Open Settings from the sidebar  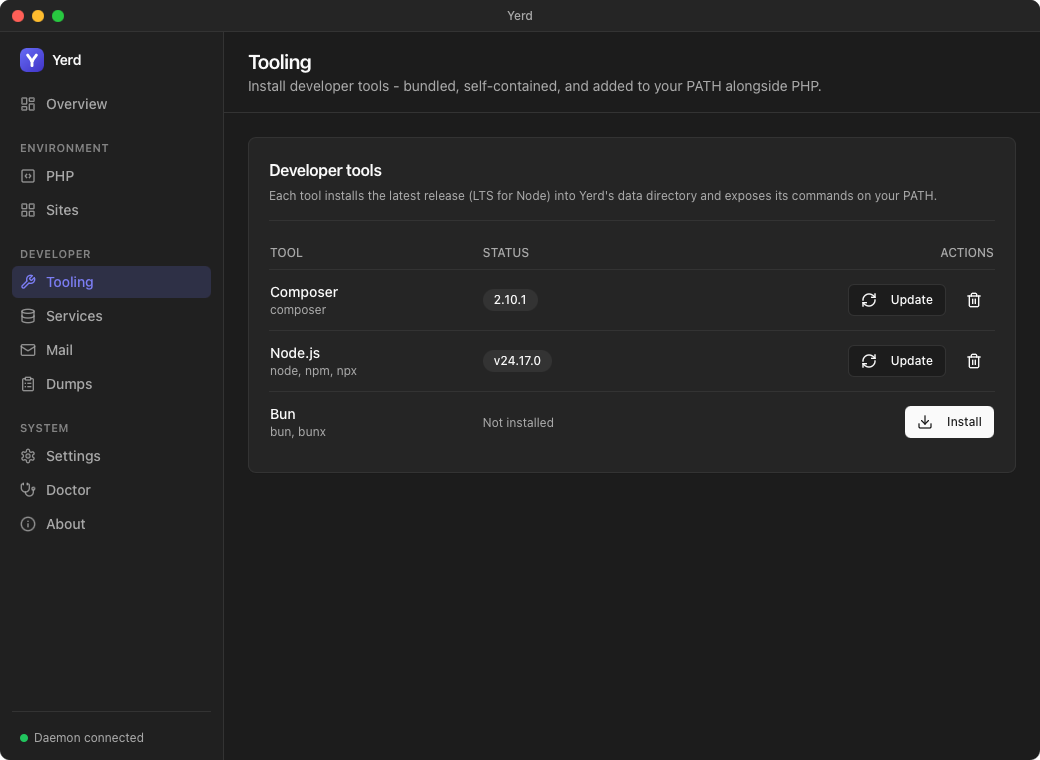click(111, 456)
